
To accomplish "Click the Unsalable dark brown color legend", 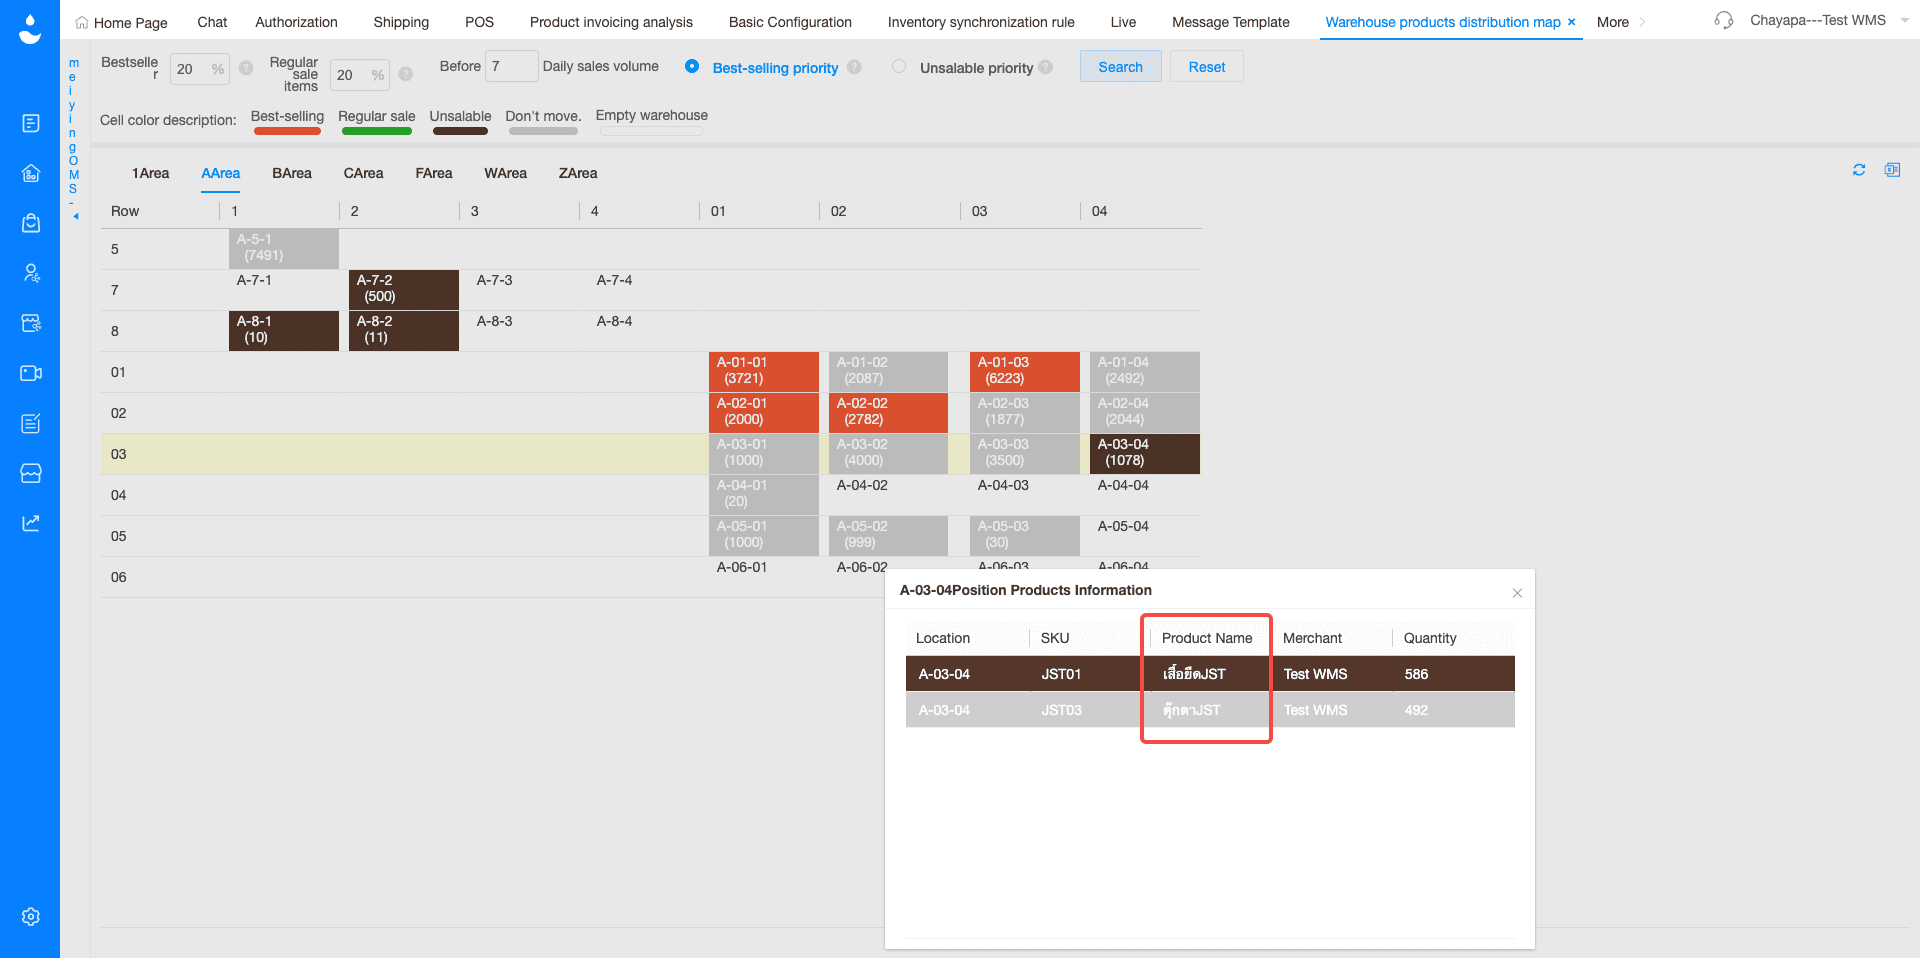I will point(460,131).
